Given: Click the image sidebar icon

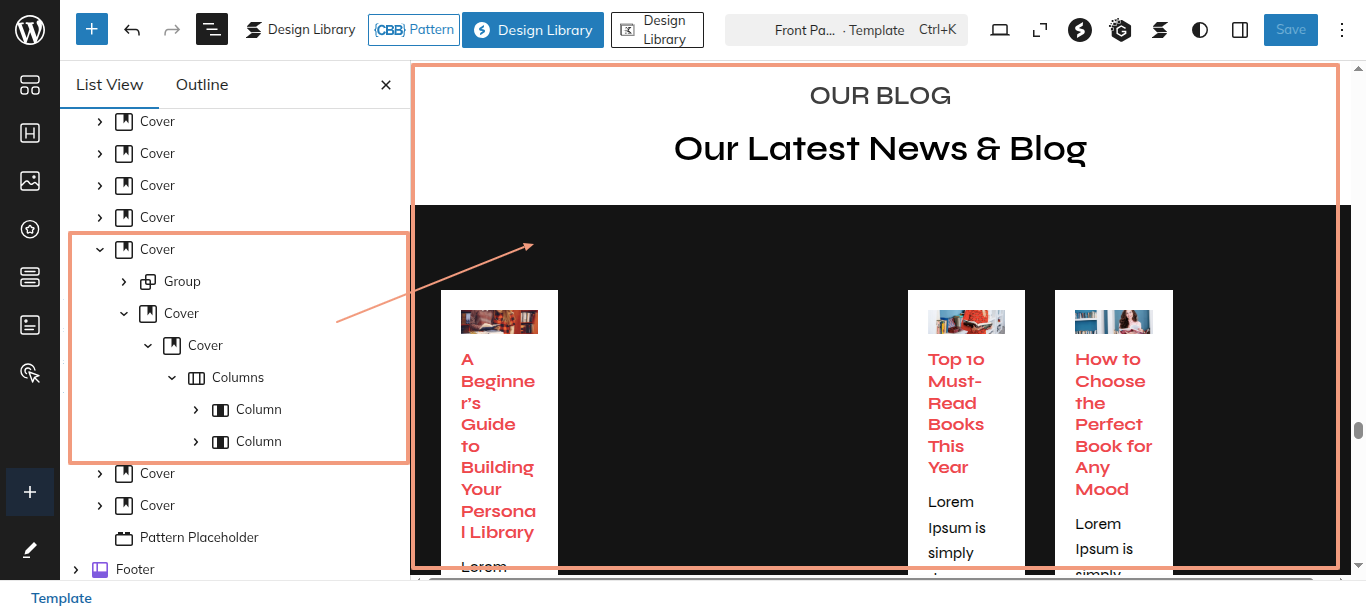Looking at the screenshot, I should (x=30, y=181).
